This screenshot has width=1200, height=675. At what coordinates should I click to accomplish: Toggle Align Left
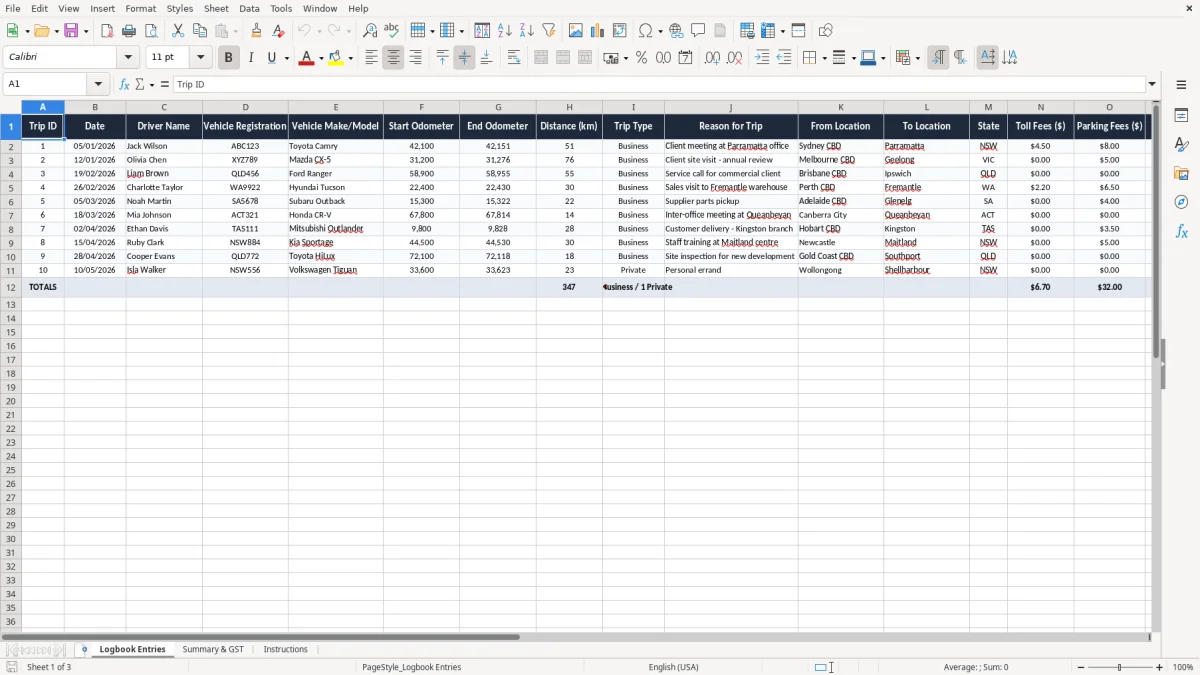tap(371, 58)
